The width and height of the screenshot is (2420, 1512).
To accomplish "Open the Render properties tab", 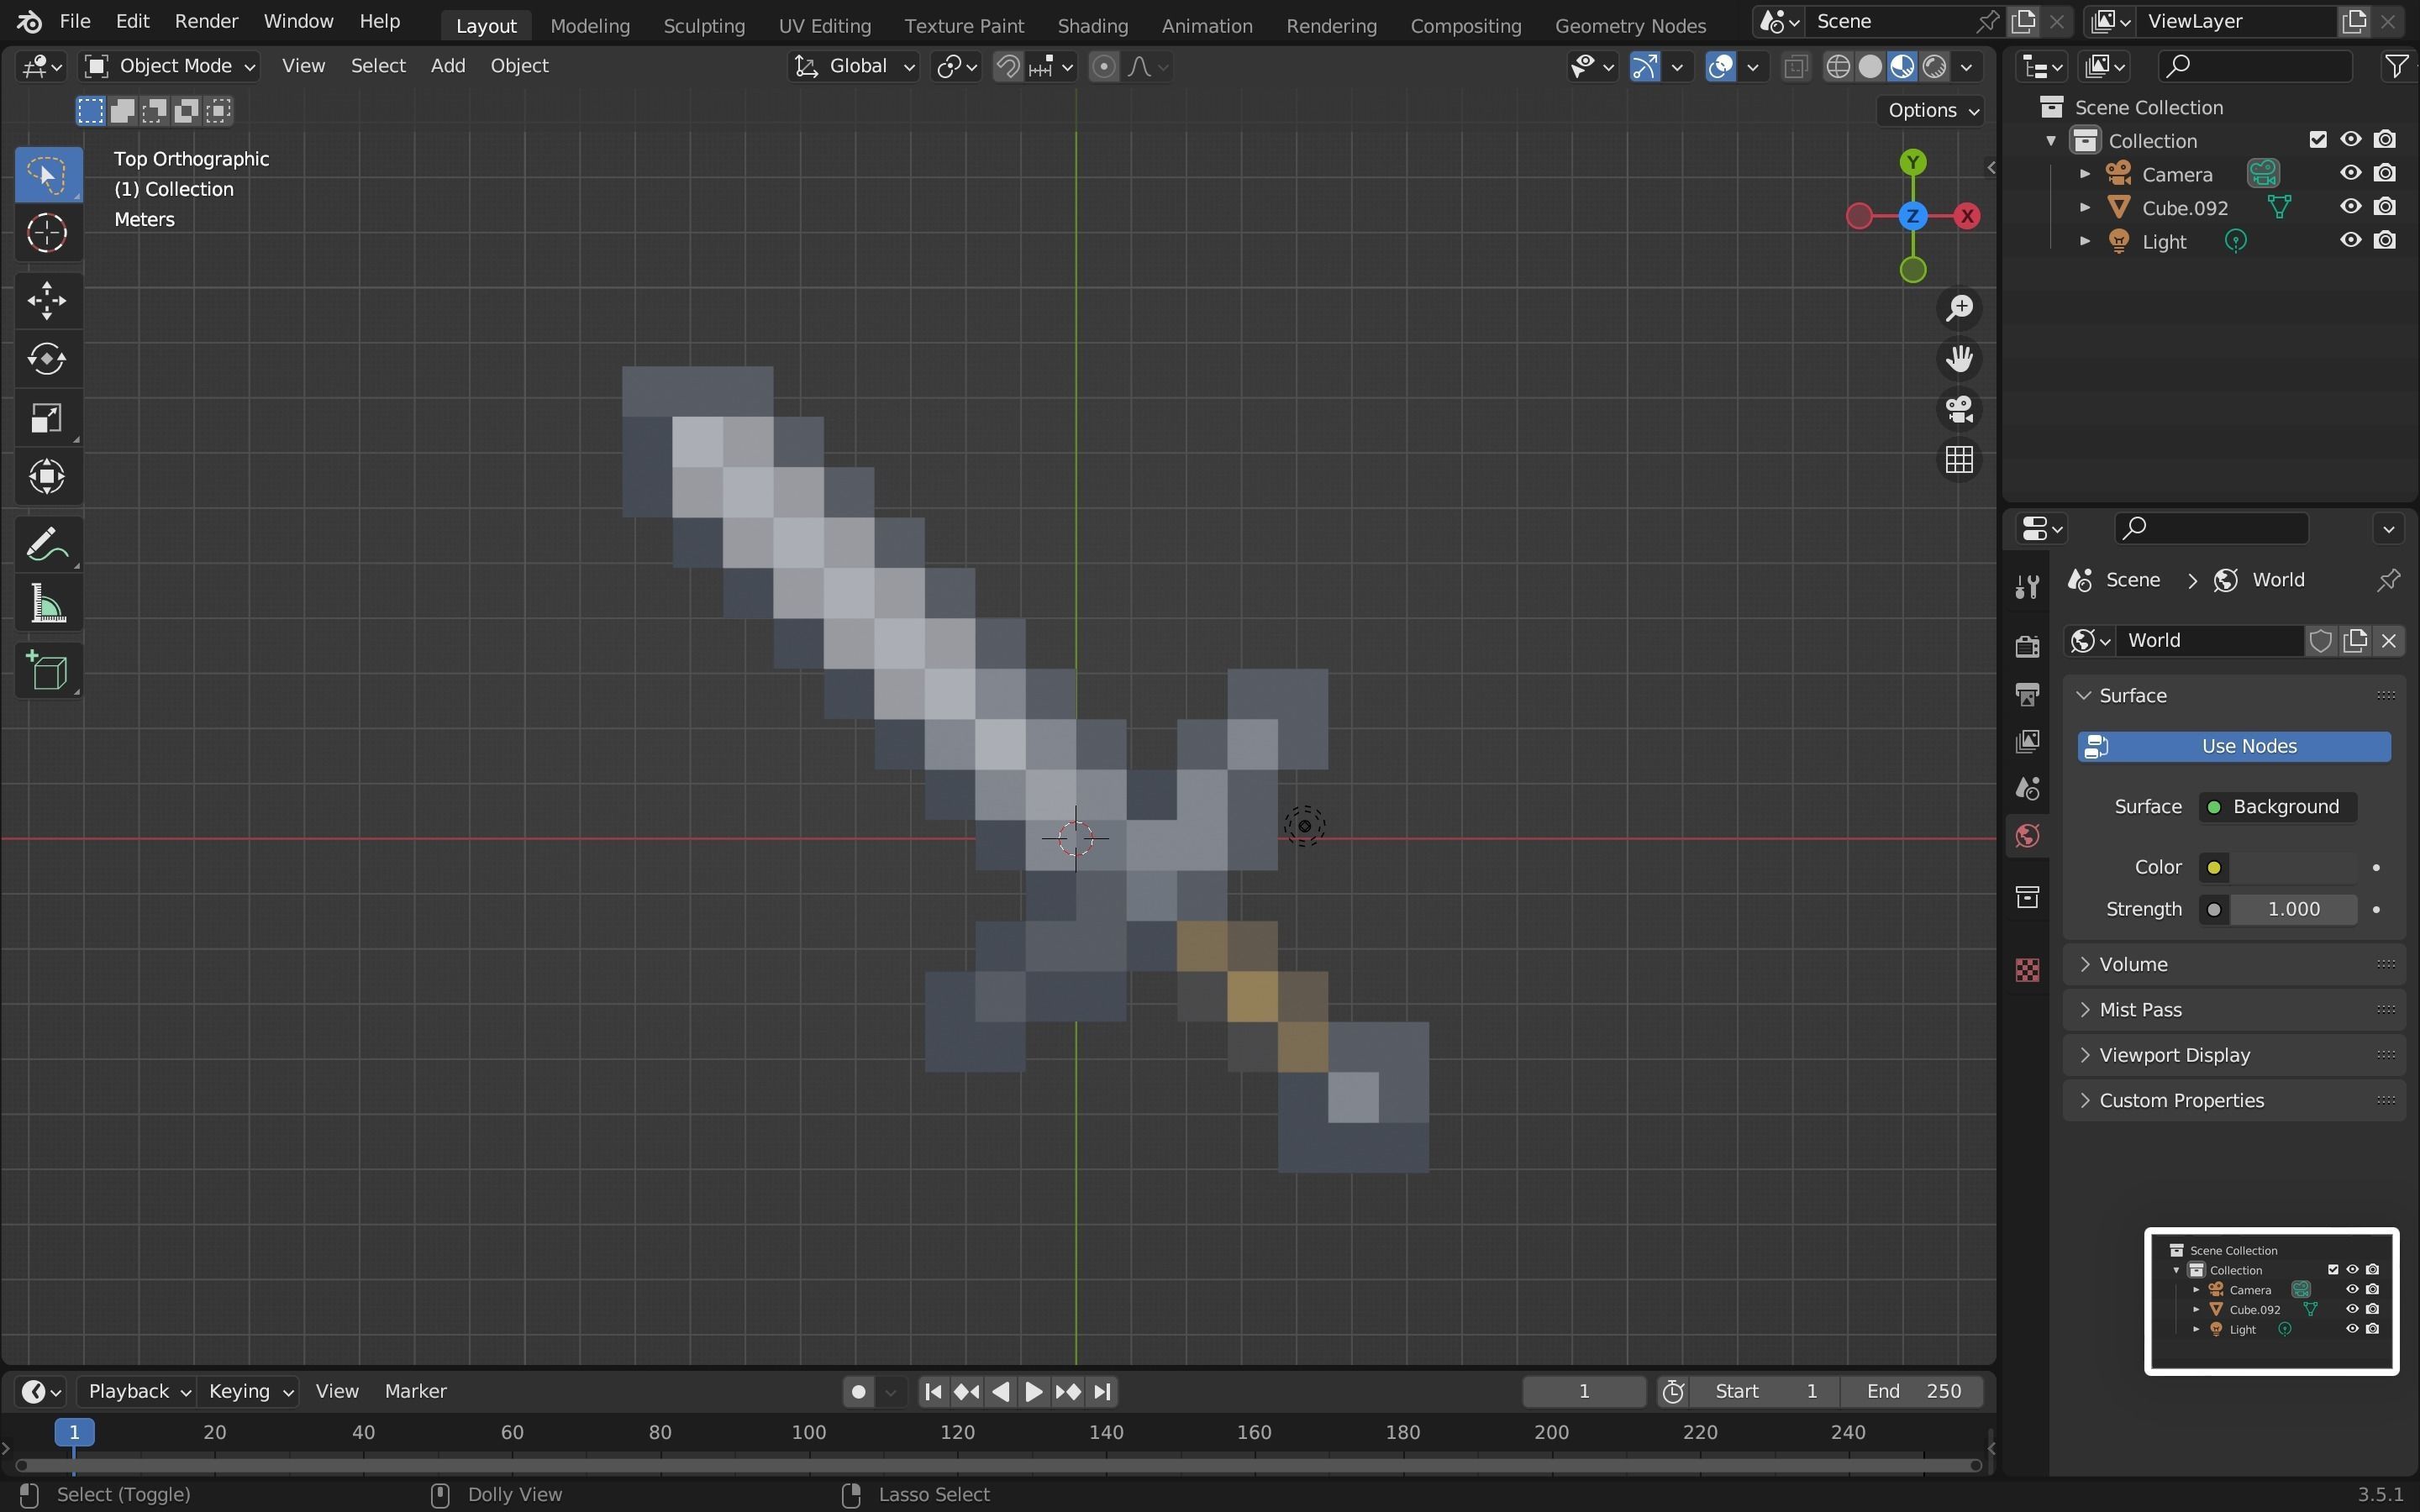I will click(2027, 646).
